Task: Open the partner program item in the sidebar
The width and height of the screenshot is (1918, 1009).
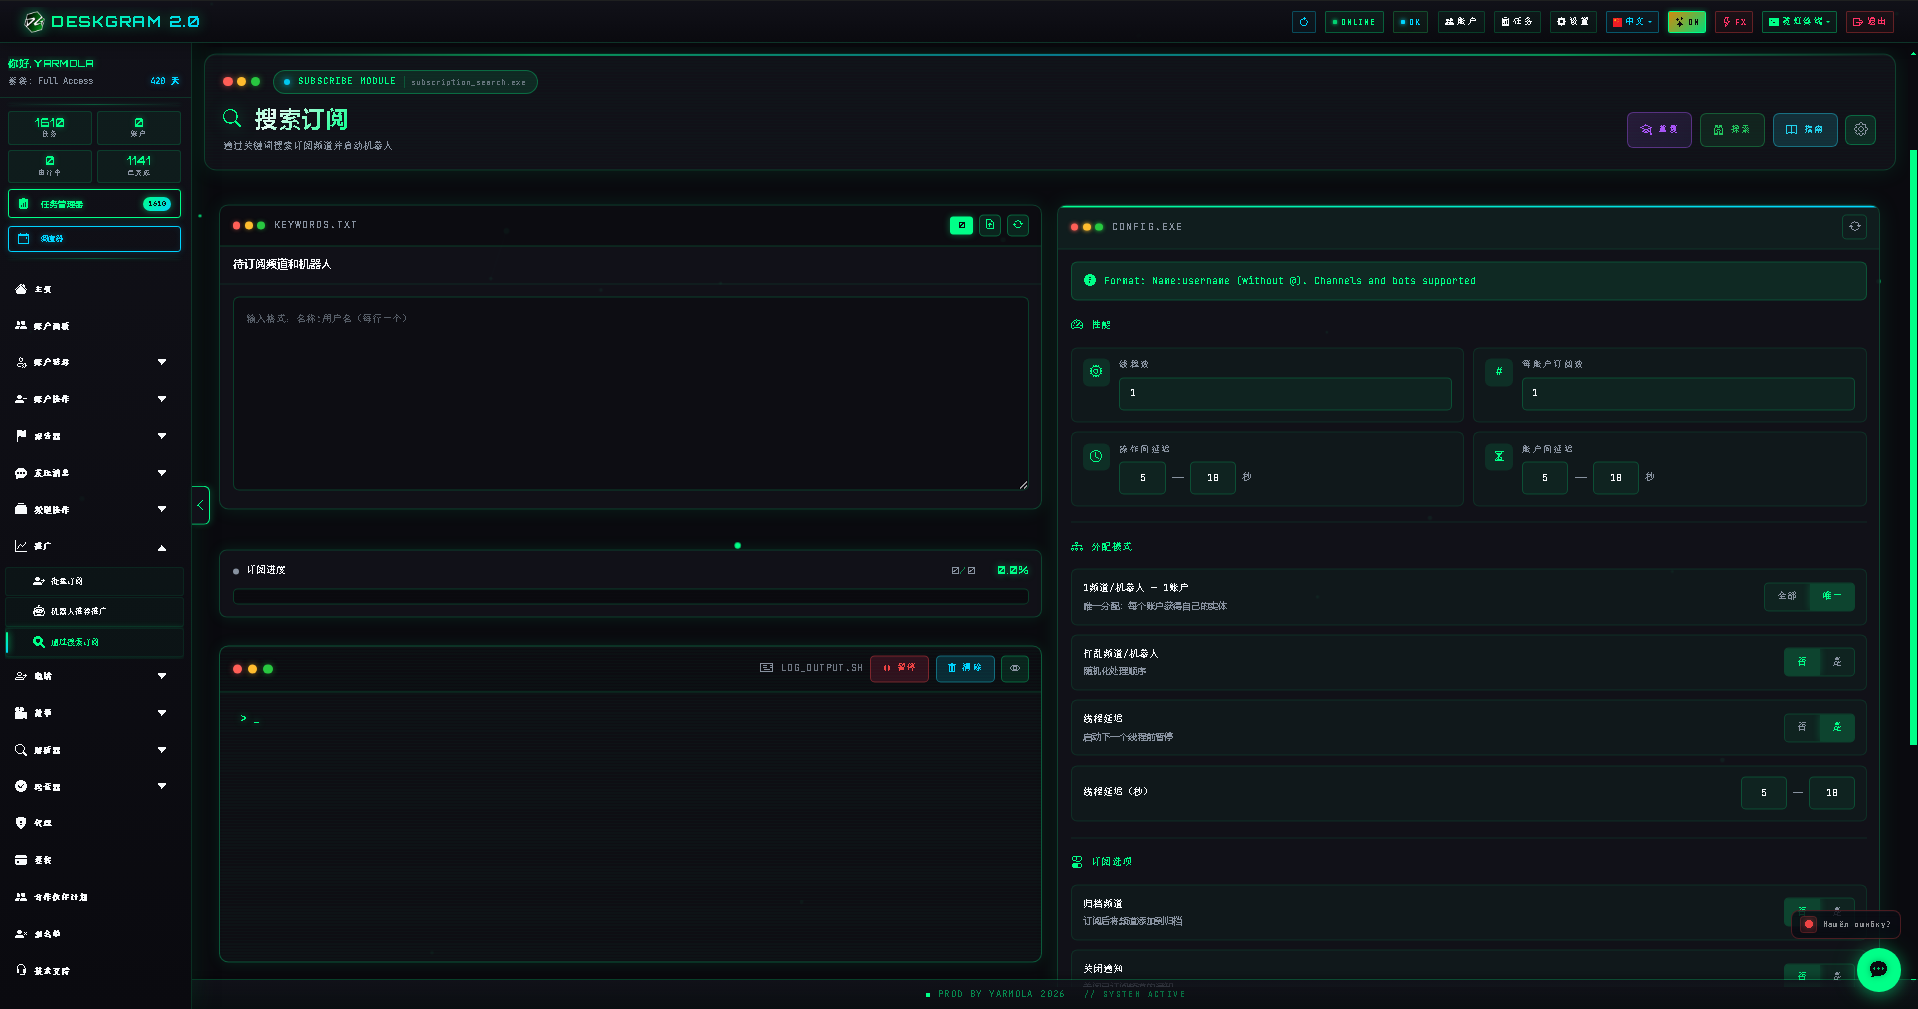Action: (95, 897)
